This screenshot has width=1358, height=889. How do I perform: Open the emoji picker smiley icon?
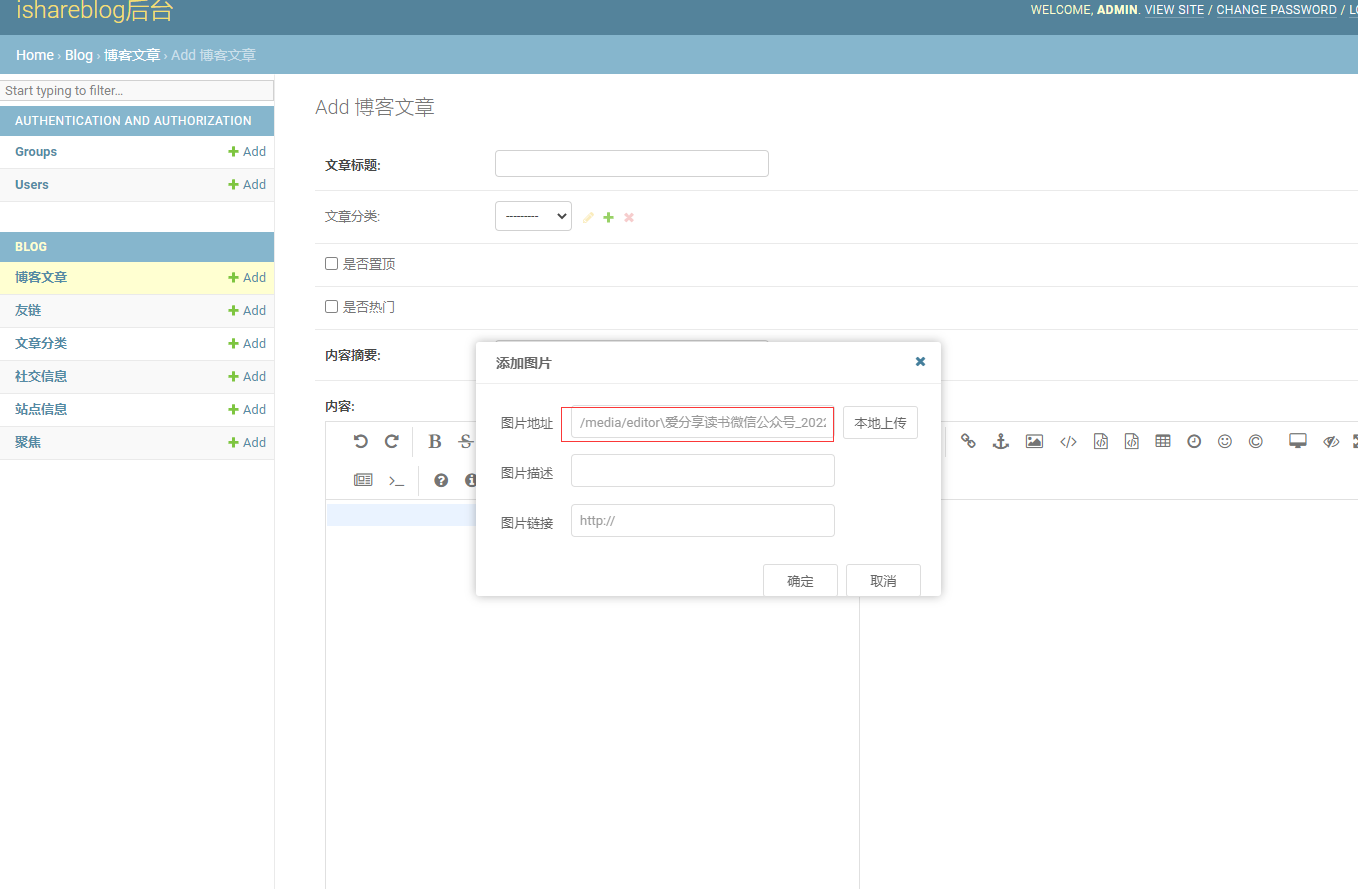[x=1224, y=441]
